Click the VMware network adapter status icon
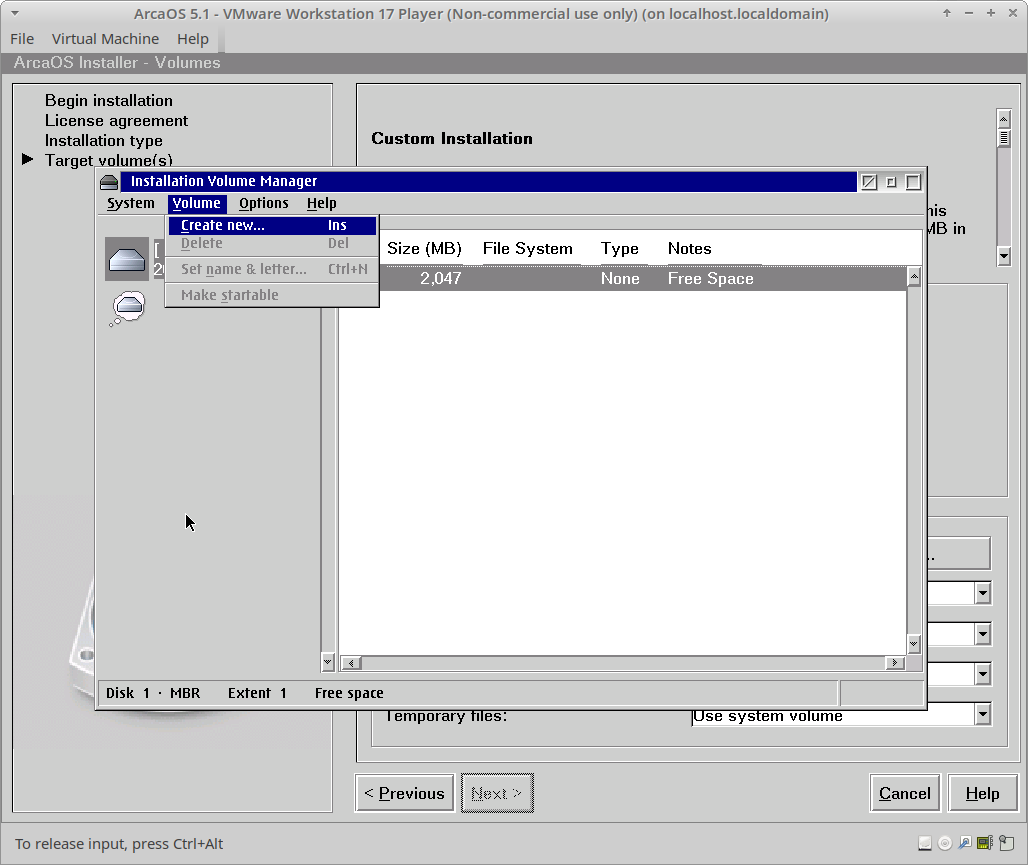Viewport: 1028px width, 865px height. point(965,843)
